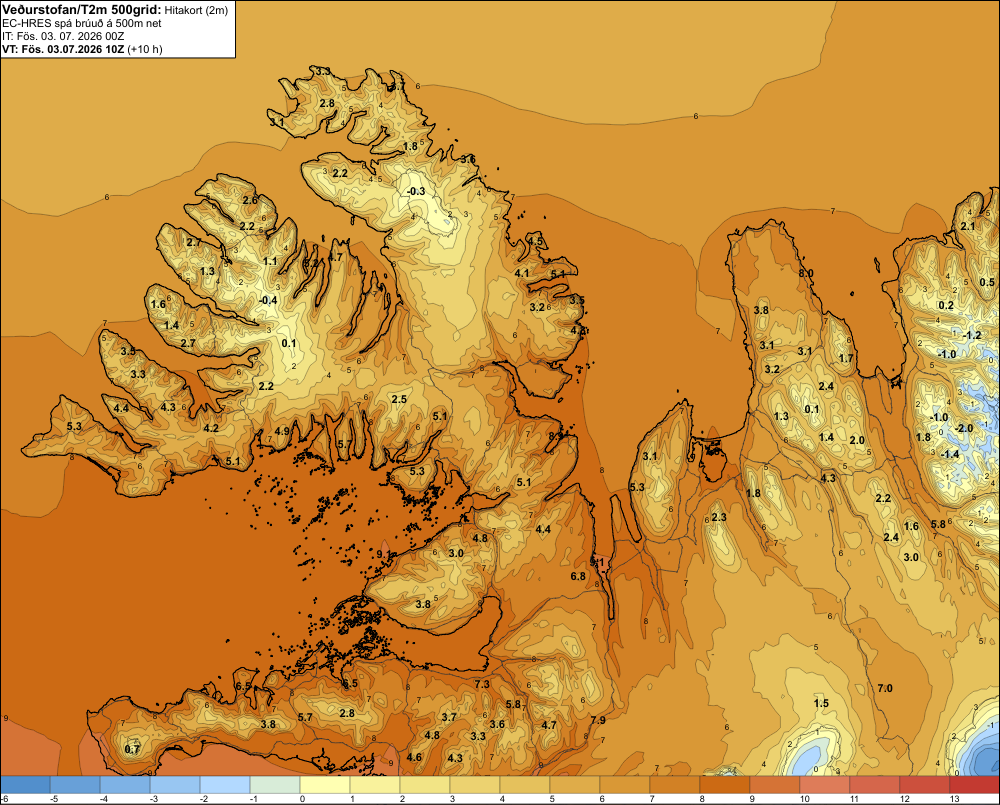Click the 5.3 label on the western peninsula tip
The image size is (1000, 805).
click(74, 426)
